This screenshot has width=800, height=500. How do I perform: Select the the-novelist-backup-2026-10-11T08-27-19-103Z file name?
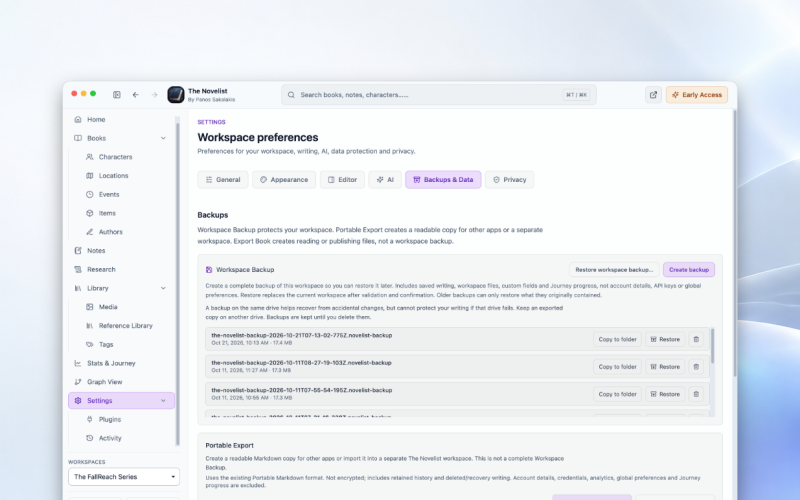301,363
